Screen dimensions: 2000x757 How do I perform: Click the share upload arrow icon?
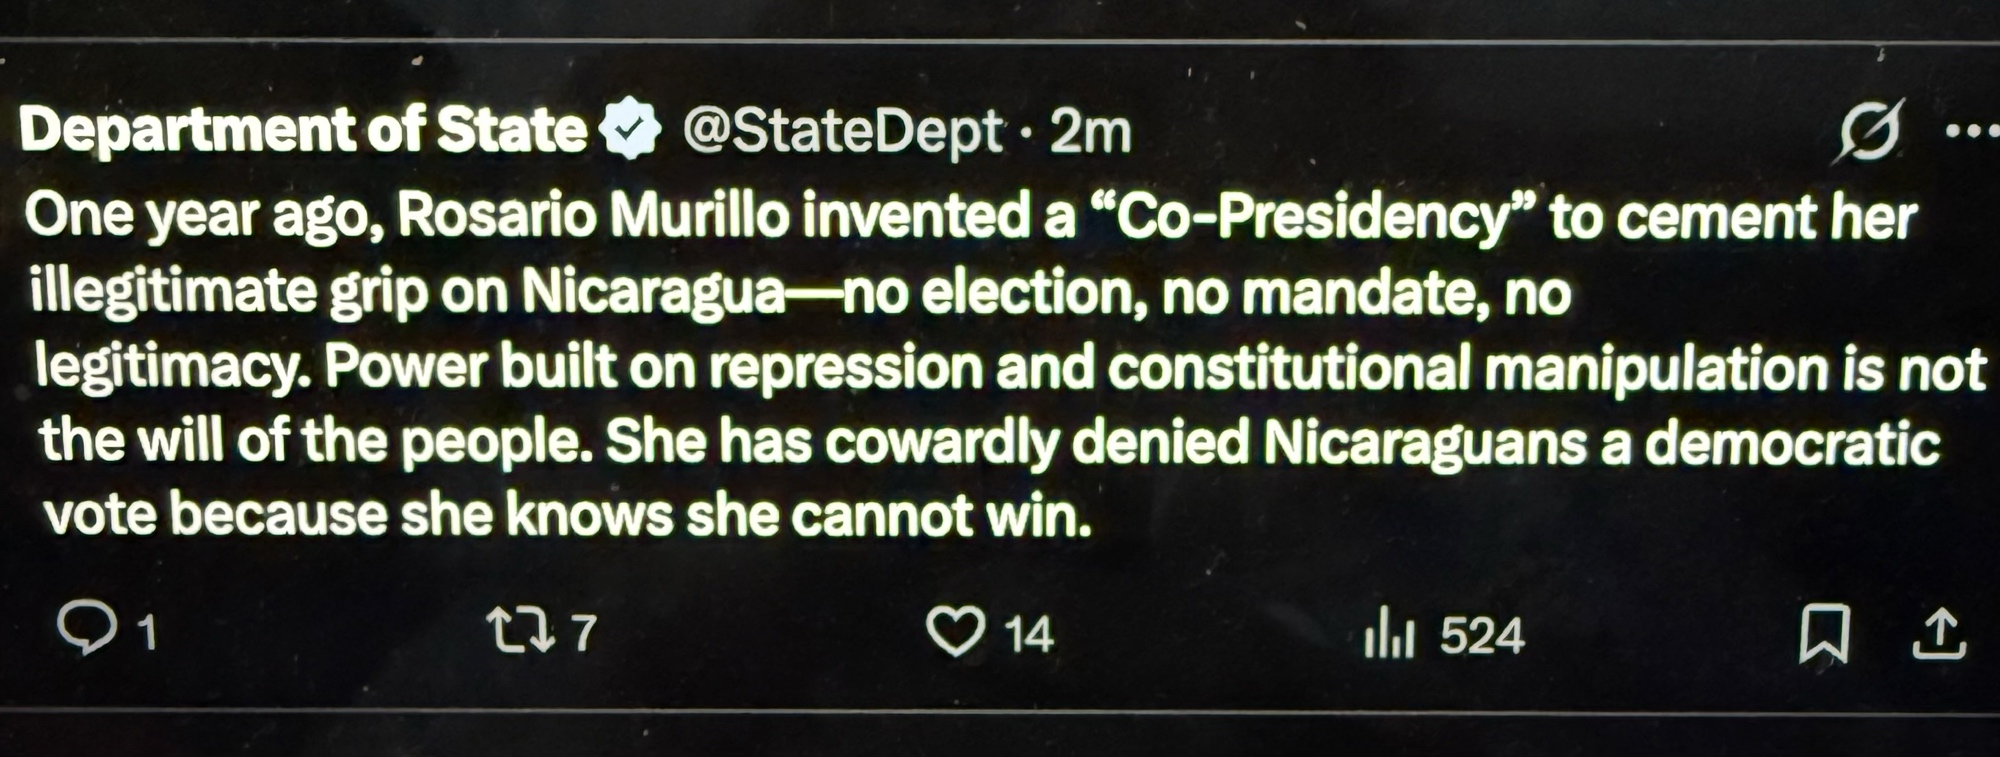[x=1938, y=634]
